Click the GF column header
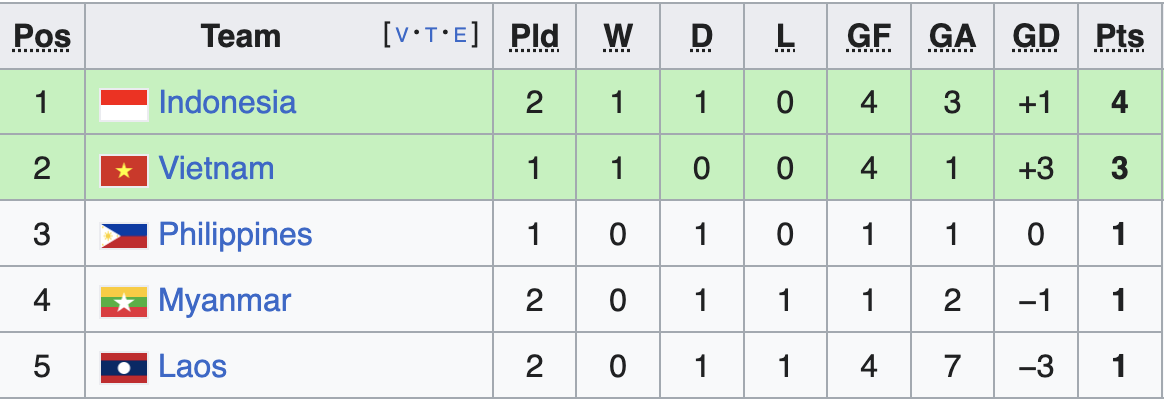 [868, 37]
